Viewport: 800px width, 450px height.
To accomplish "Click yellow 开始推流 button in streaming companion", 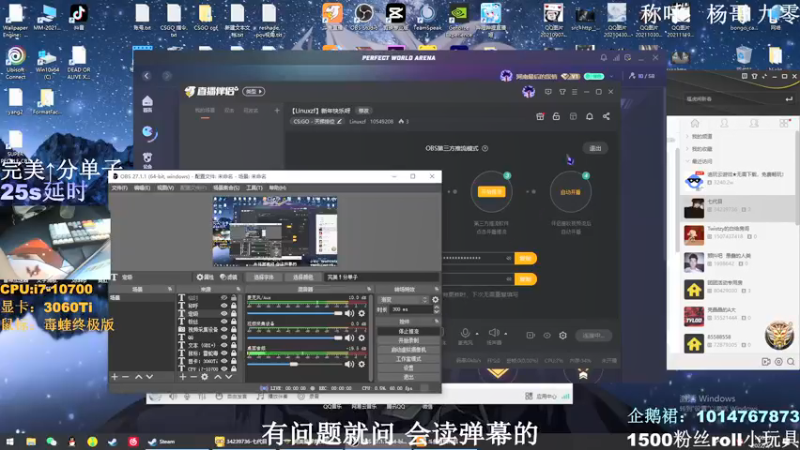I will tap(491, 191).
